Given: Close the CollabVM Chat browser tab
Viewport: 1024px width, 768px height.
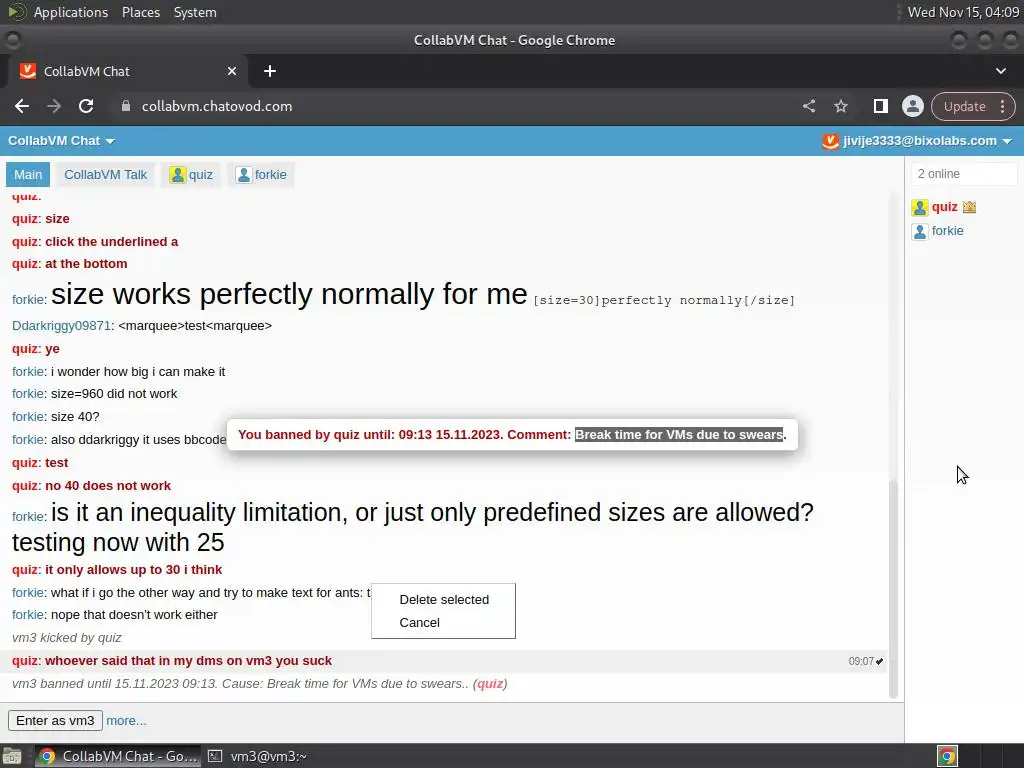Looking at the screenshot, I should pos(232,71).
